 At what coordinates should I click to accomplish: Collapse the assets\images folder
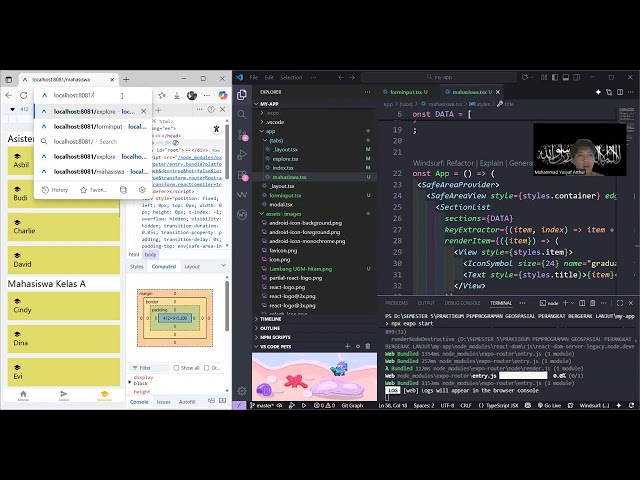pos(314,214)
